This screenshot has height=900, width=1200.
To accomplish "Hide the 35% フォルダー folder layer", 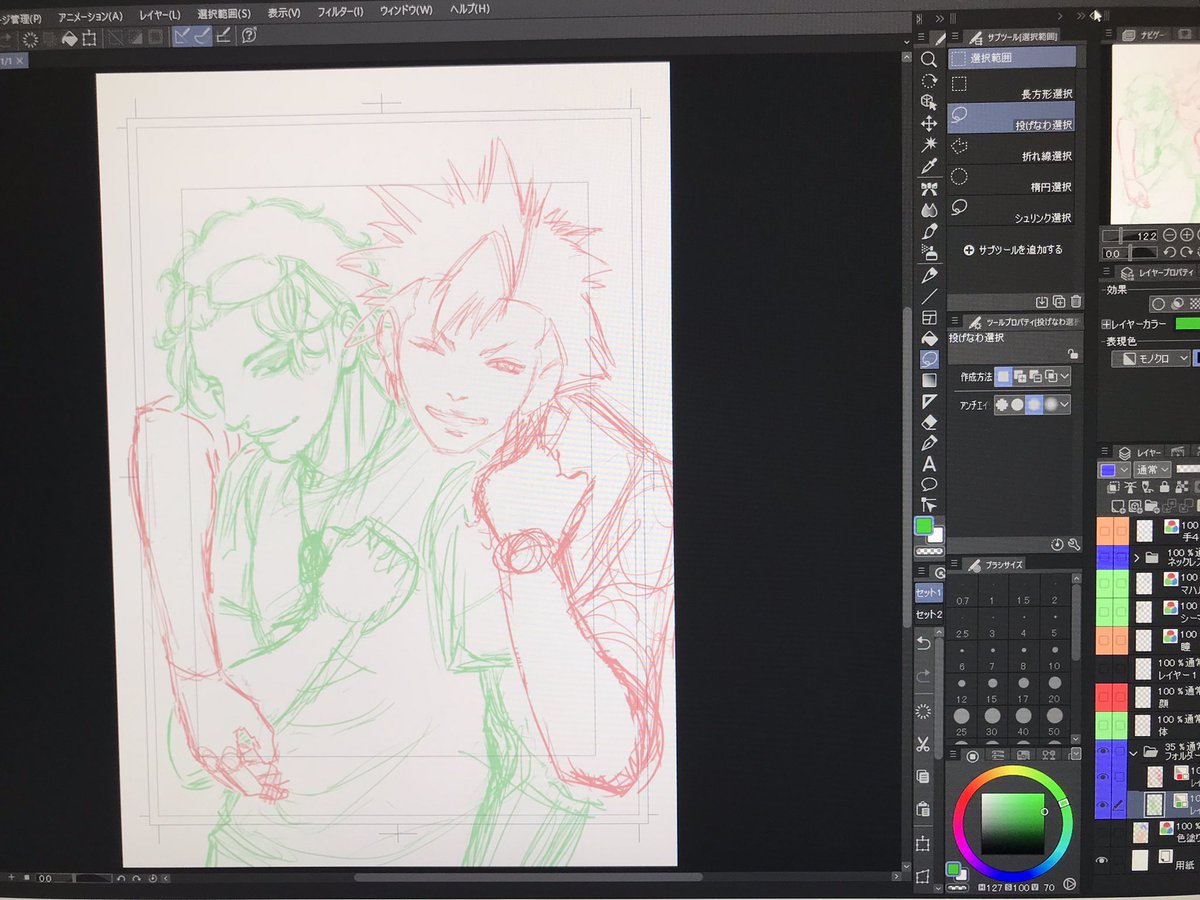I will tap(1102, 752).
